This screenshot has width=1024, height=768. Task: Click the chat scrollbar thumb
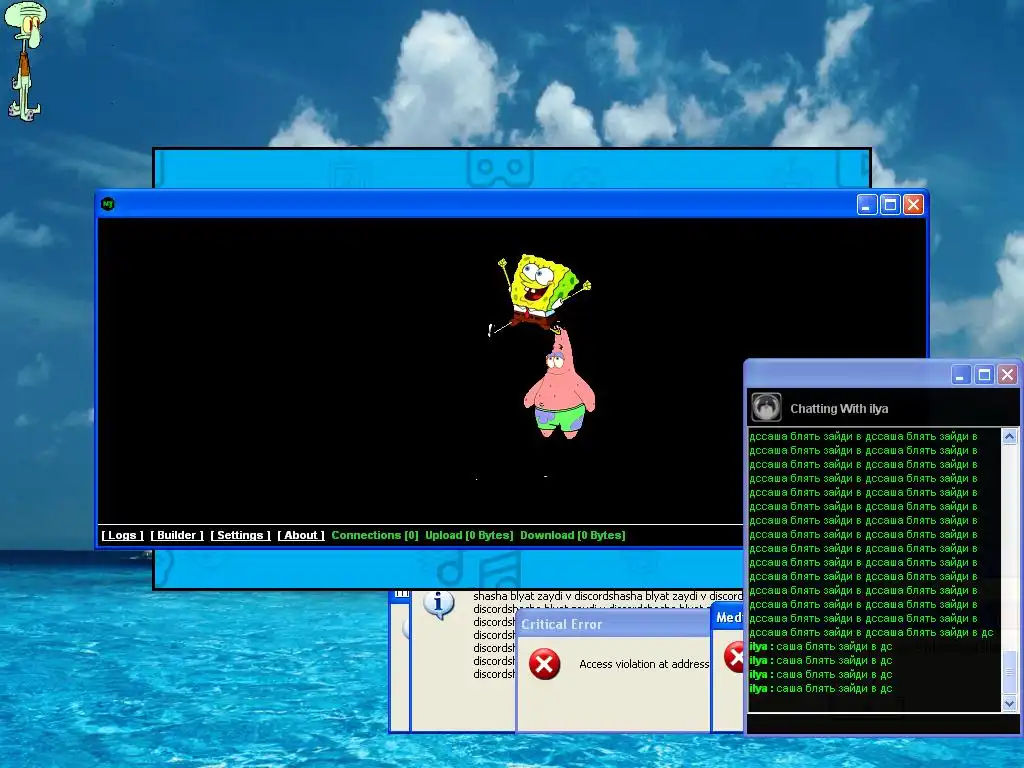[1010, 673]
